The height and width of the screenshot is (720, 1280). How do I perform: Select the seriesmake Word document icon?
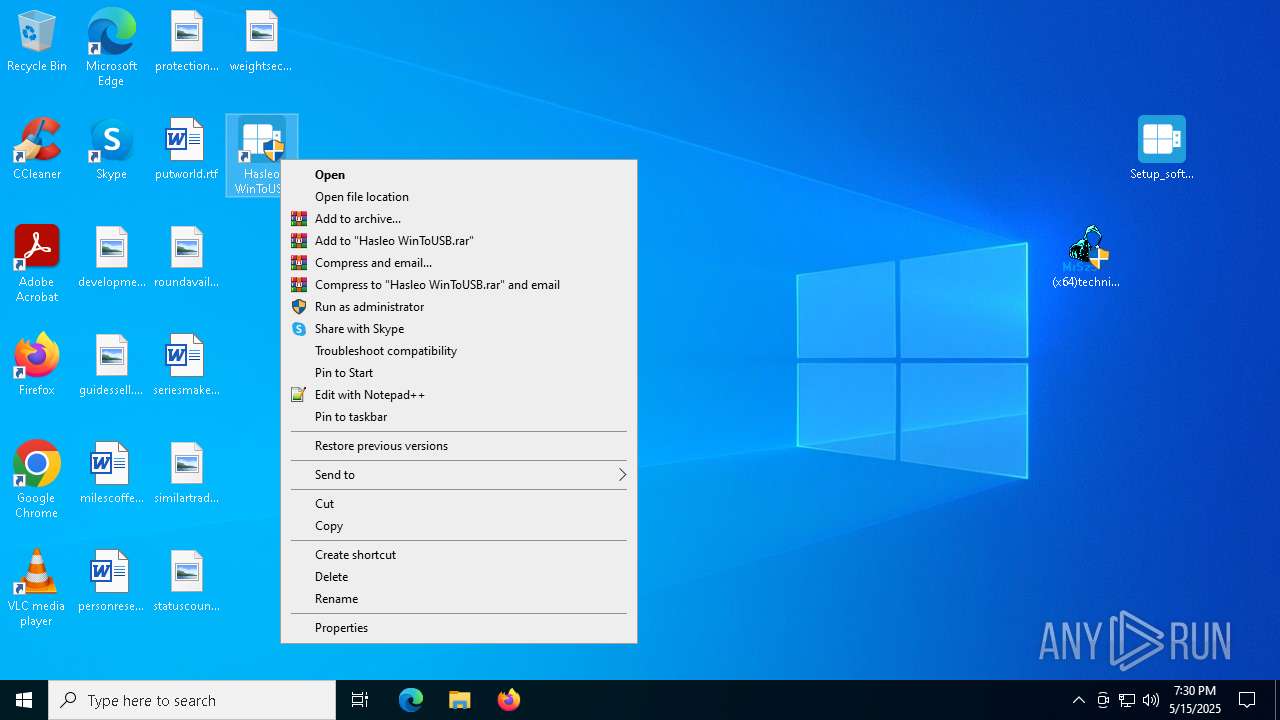pos(186,366)
